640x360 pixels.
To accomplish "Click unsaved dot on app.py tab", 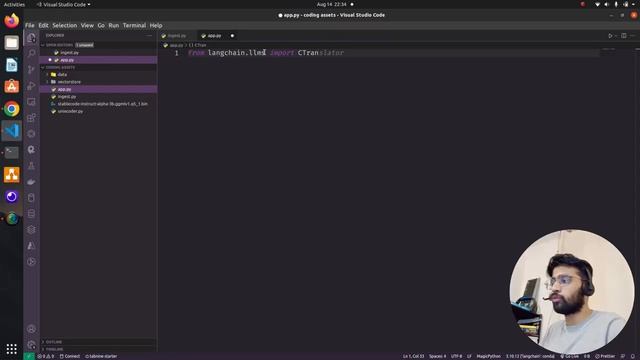I will pyautogui.click(x=232, y=36).
